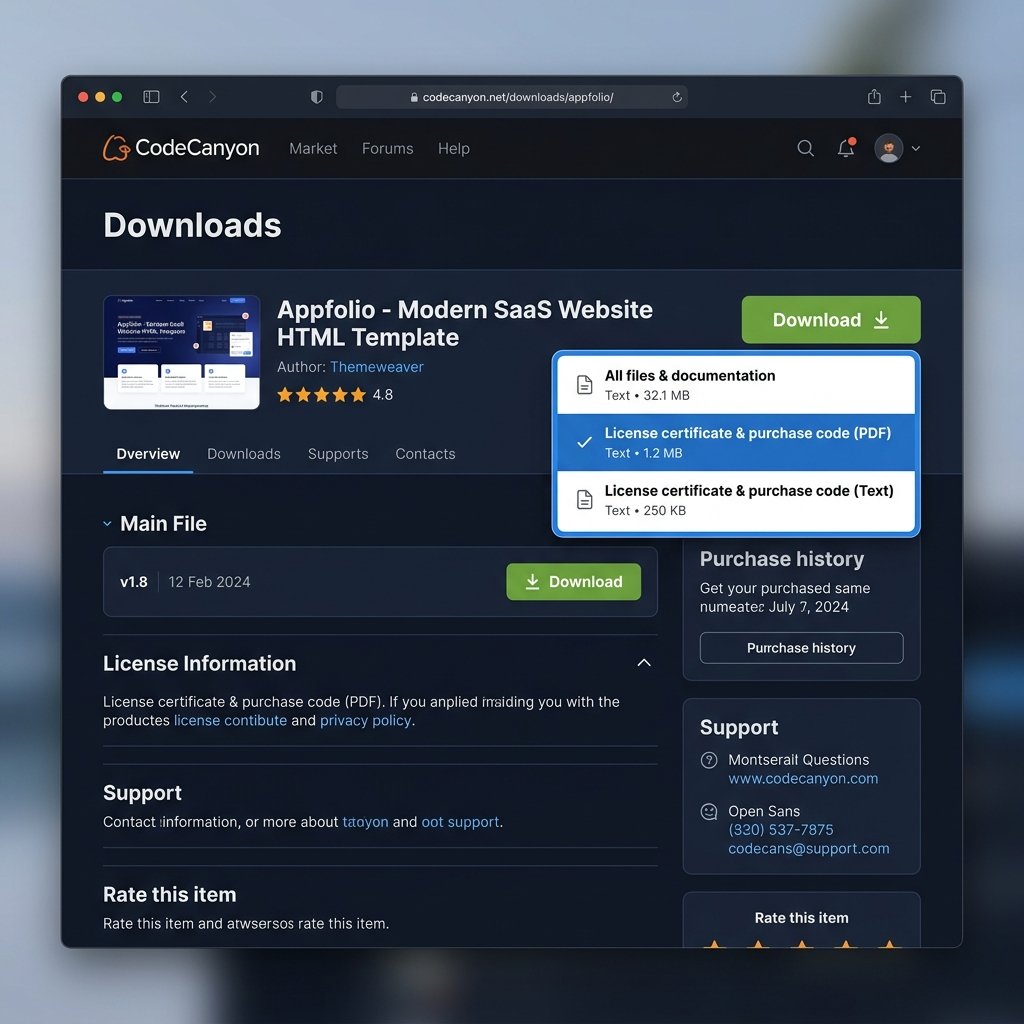Expand account menu chevron beside avatar

[x=916, y=148]
